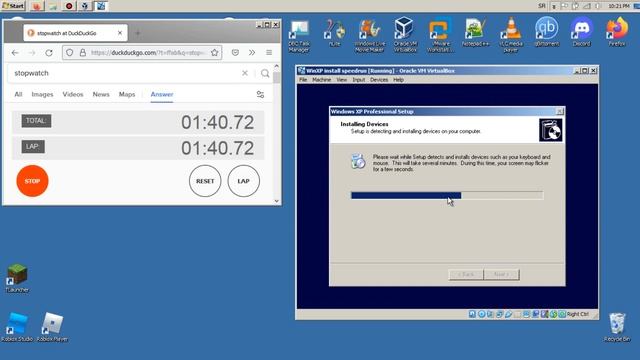640x360 pixels.
Task: Open Discord desktop shortcut
Action: tap(581, 32)
